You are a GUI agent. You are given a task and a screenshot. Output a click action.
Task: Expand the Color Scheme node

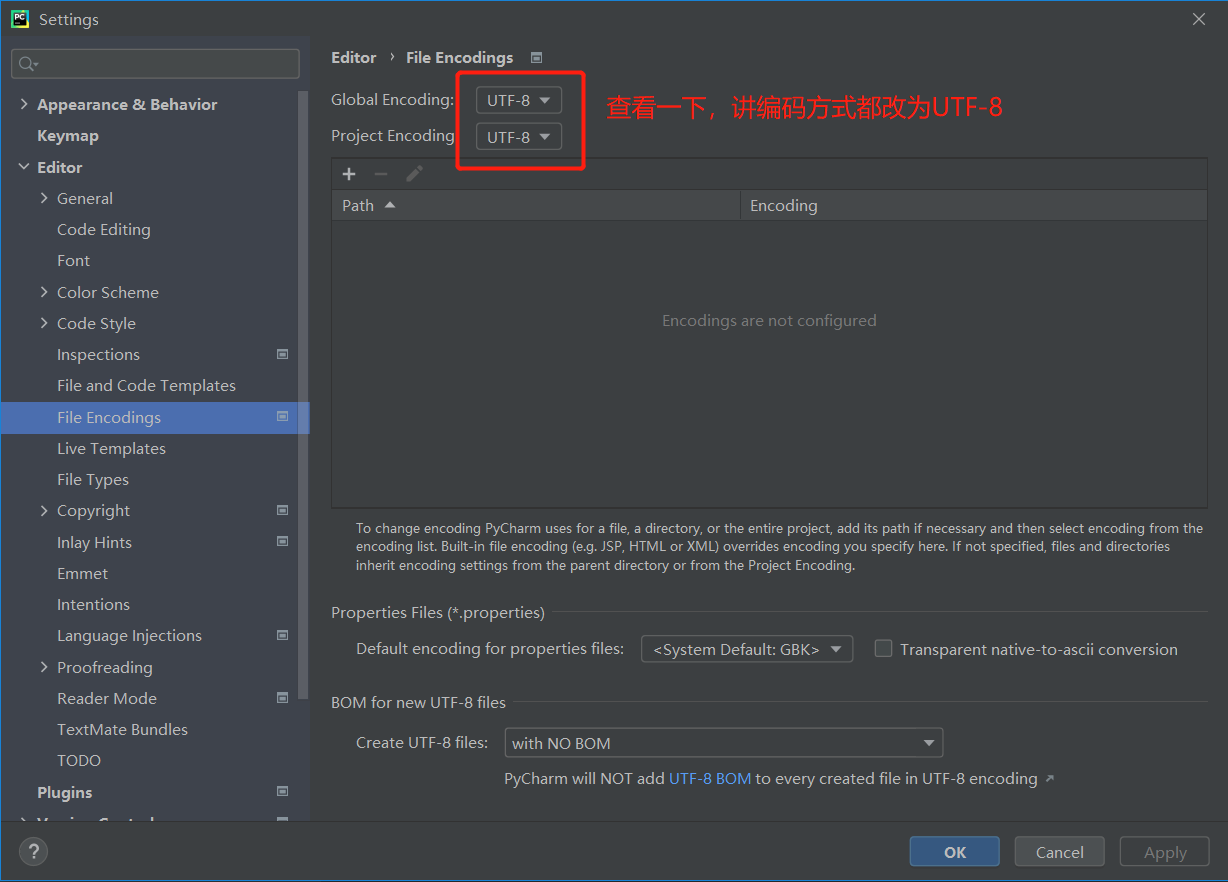[x=44, y=292]
